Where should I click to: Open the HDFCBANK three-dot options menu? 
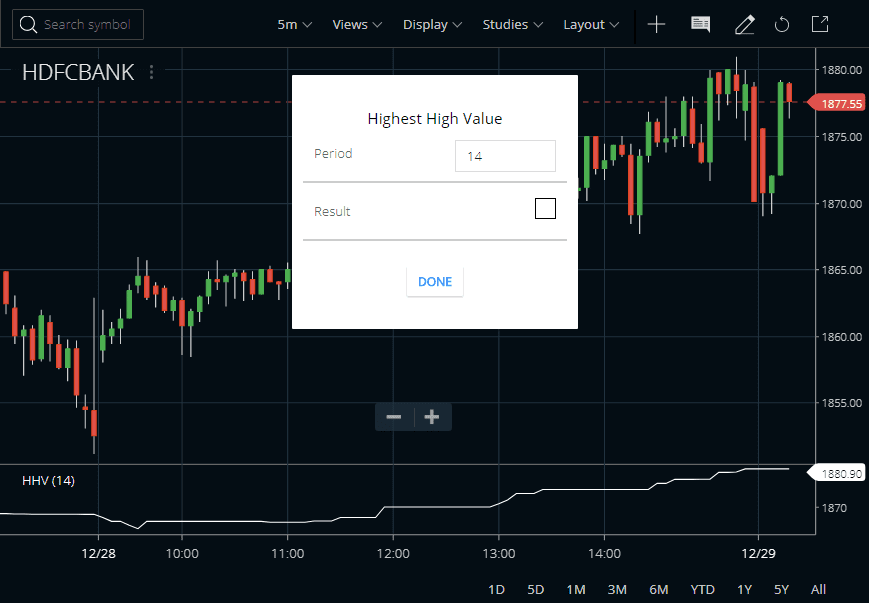pyautogui.click(x=150, y=72)
